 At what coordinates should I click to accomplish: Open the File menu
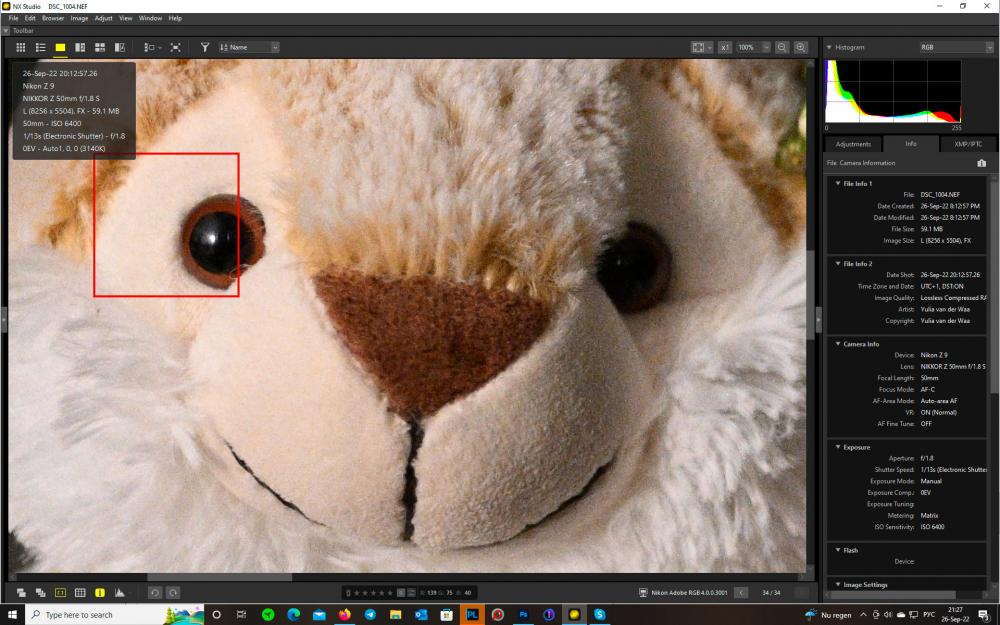(x=13, y=18)
